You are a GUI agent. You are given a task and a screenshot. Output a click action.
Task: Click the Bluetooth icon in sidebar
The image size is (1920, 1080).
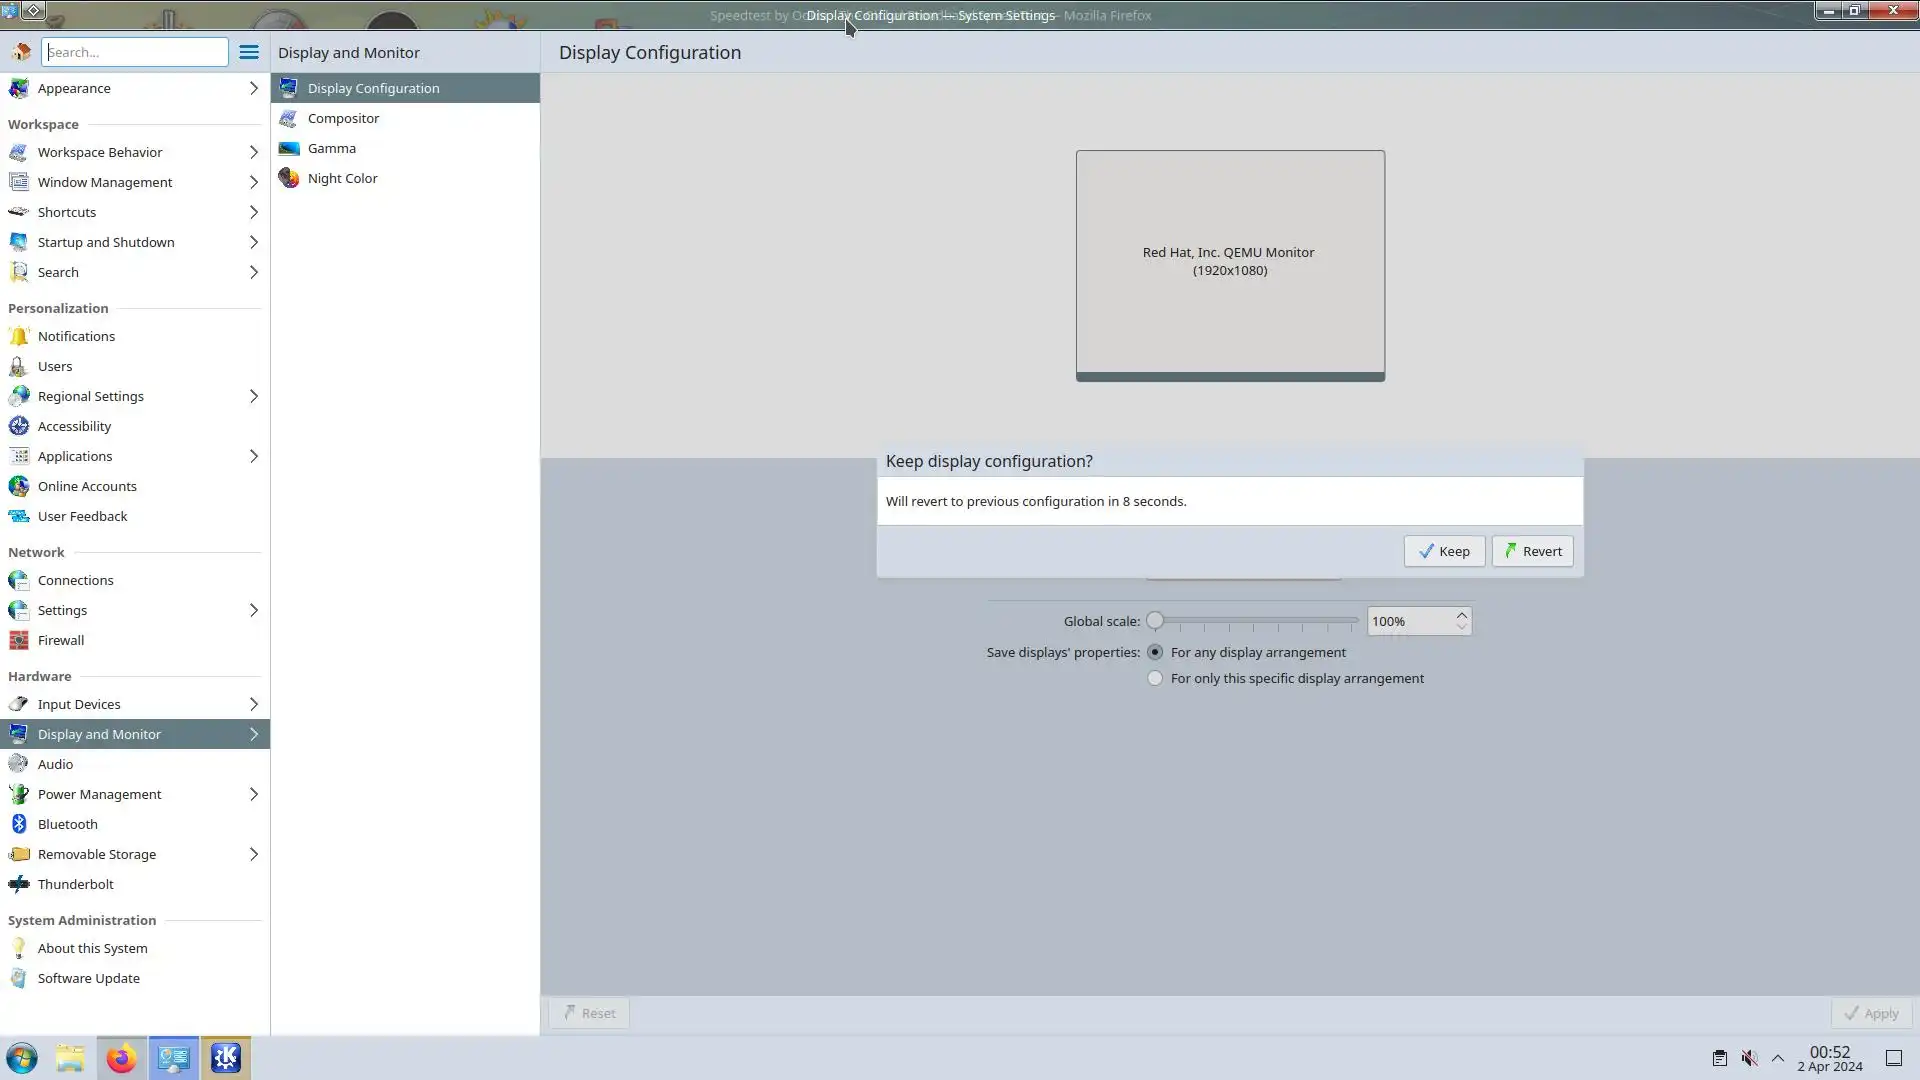tap(19, 824)
